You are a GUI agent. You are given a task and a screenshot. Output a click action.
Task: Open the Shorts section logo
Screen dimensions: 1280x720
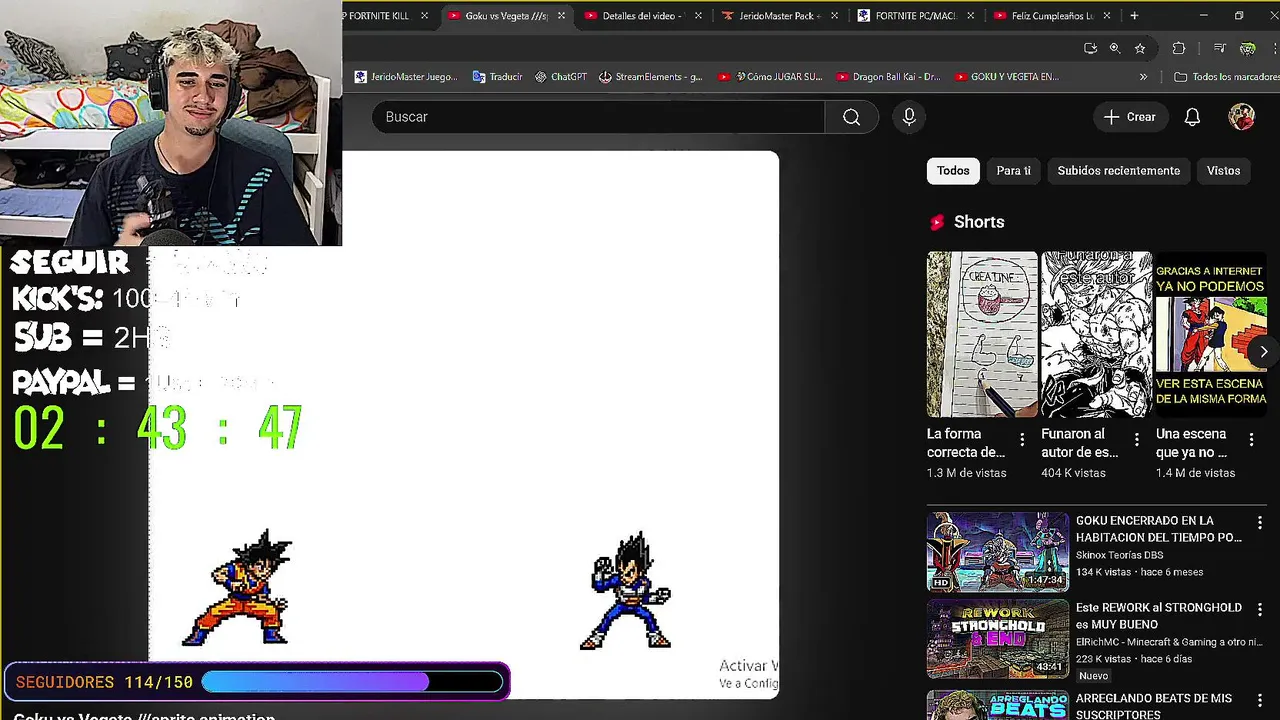937,222
